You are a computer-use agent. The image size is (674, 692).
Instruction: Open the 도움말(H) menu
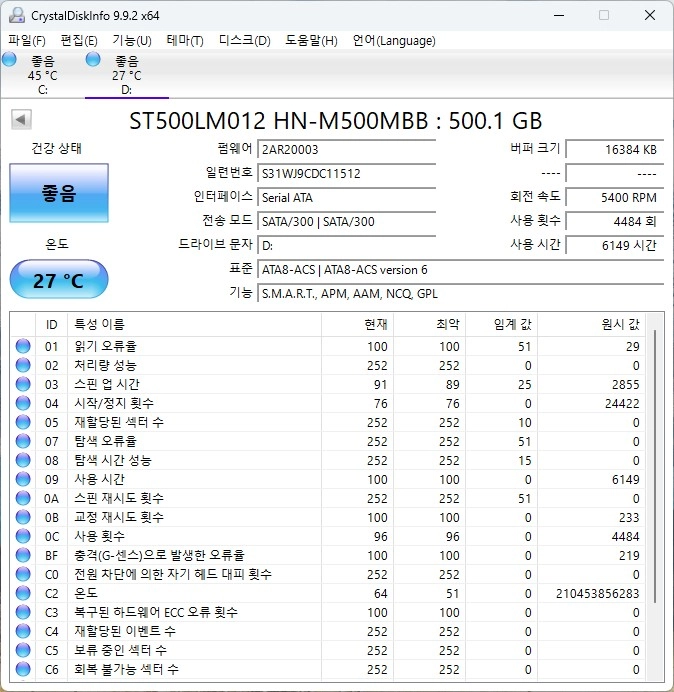point(311,41)
